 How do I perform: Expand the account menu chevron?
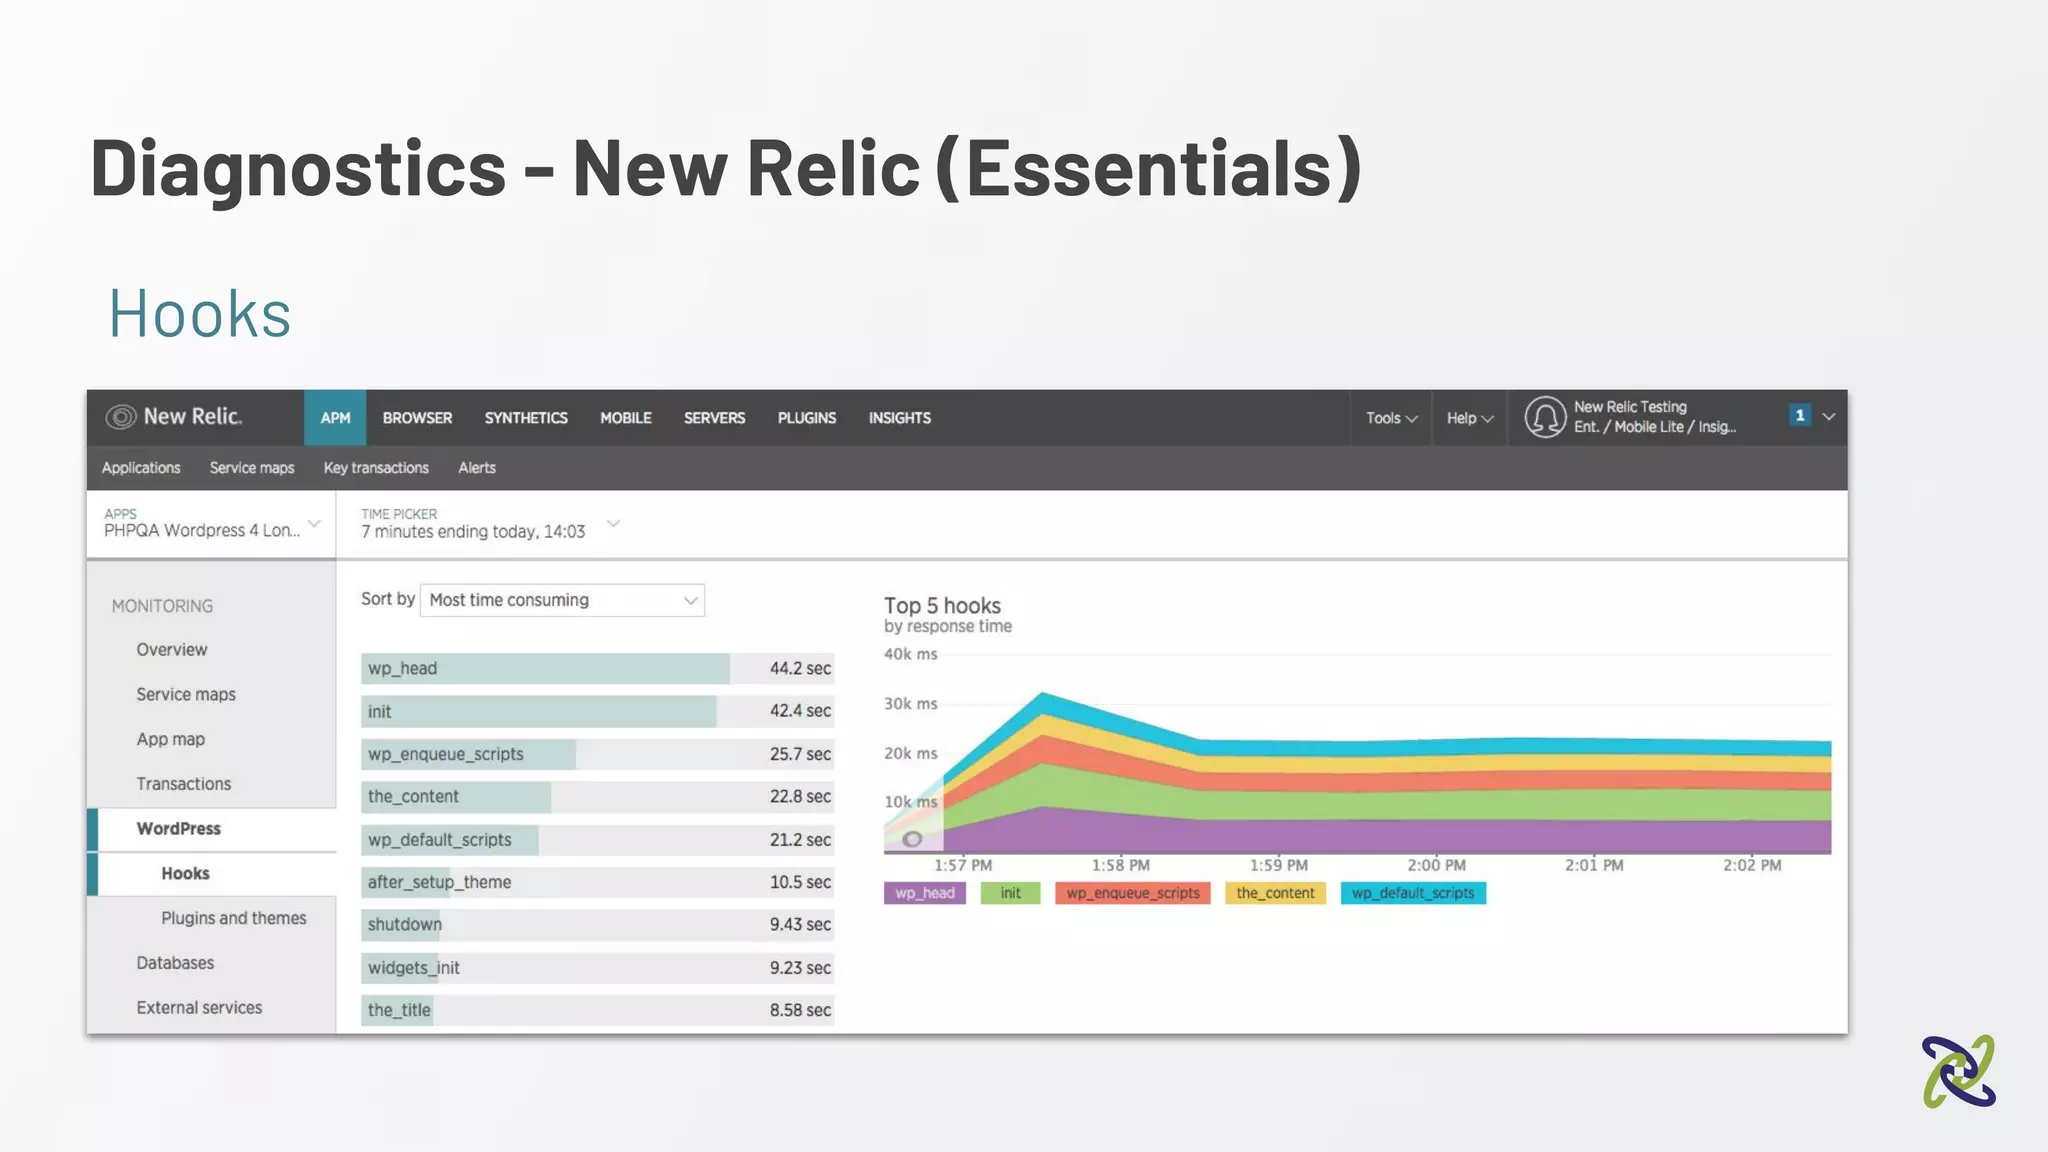[x=1829, y=416]
